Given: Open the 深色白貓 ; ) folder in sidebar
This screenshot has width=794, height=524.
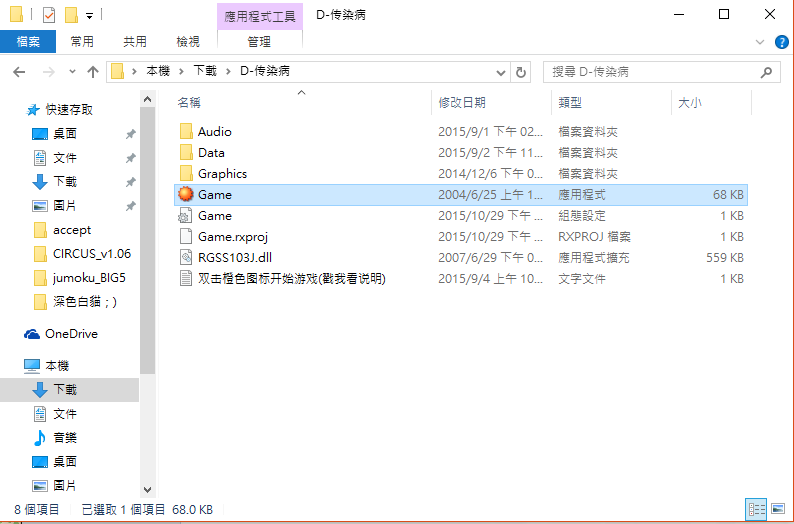Looking at the screenshot, I should pos(75,302).
